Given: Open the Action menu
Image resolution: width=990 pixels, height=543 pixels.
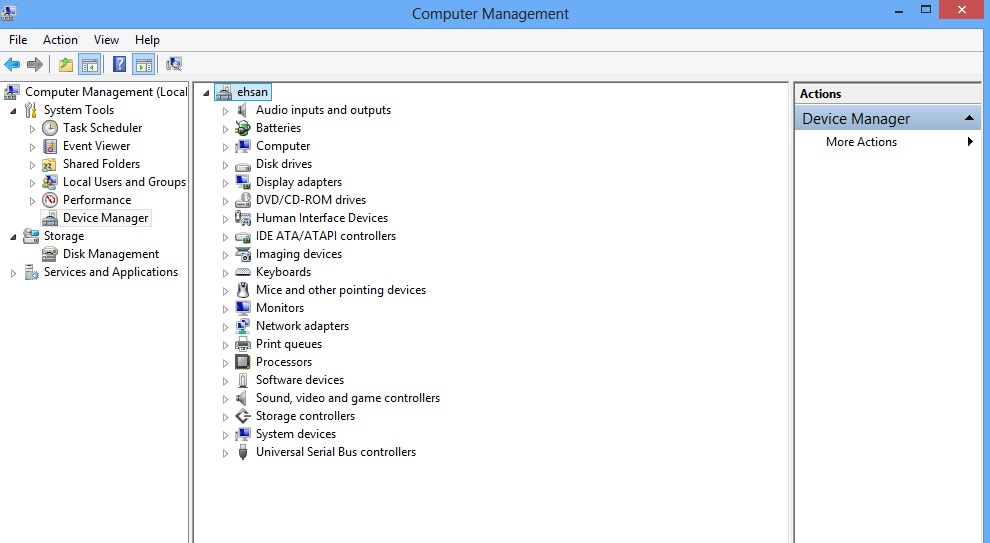Looking at the screenshot, I should click(60, 40).
